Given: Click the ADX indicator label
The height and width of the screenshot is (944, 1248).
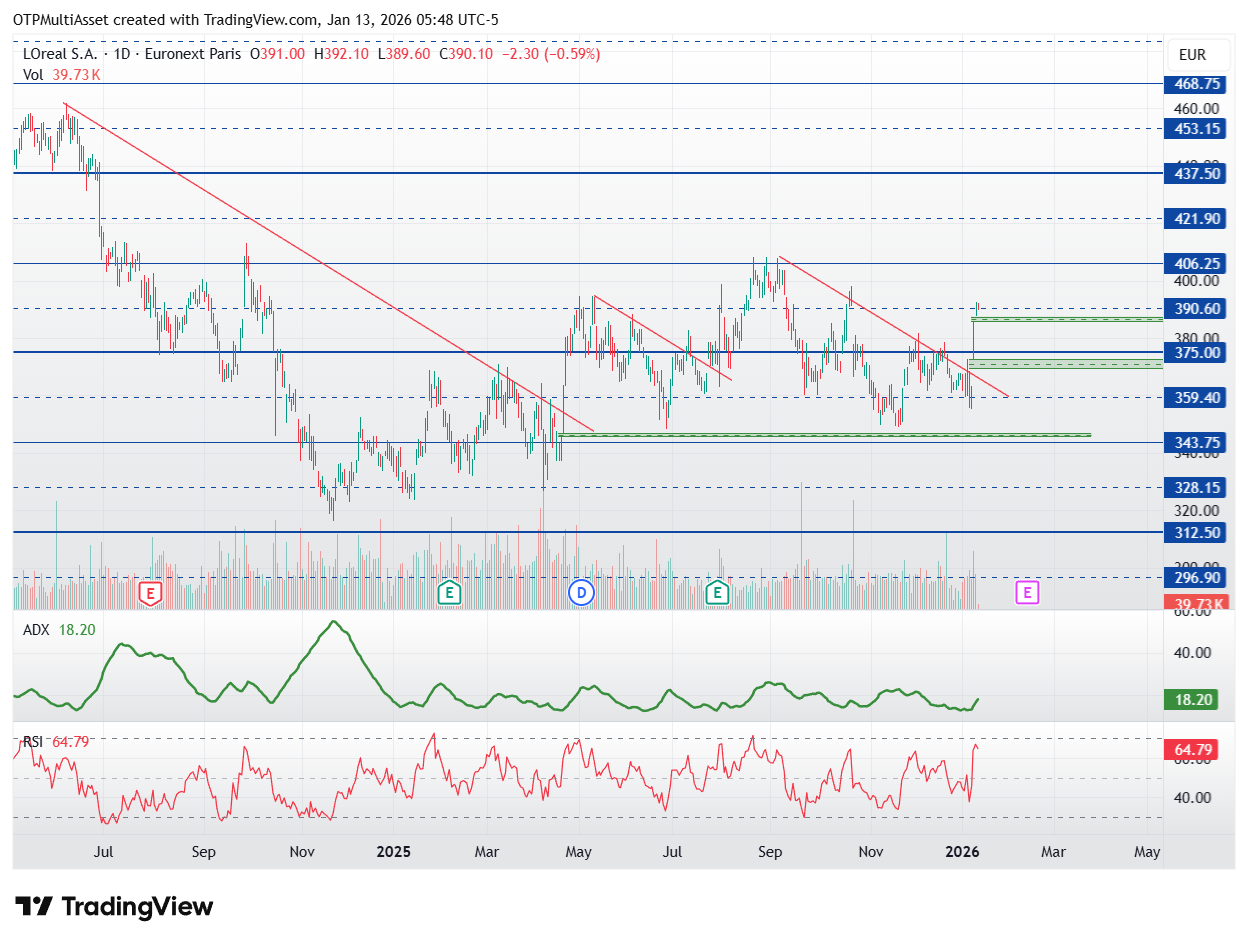Looking at the screenshot, I should 36,630.
